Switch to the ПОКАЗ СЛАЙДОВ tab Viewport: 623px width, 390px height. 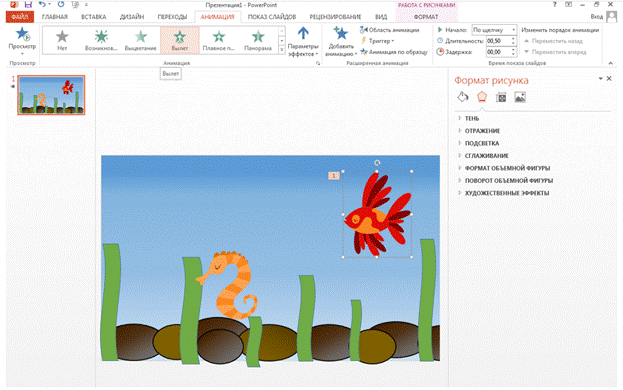272,17
